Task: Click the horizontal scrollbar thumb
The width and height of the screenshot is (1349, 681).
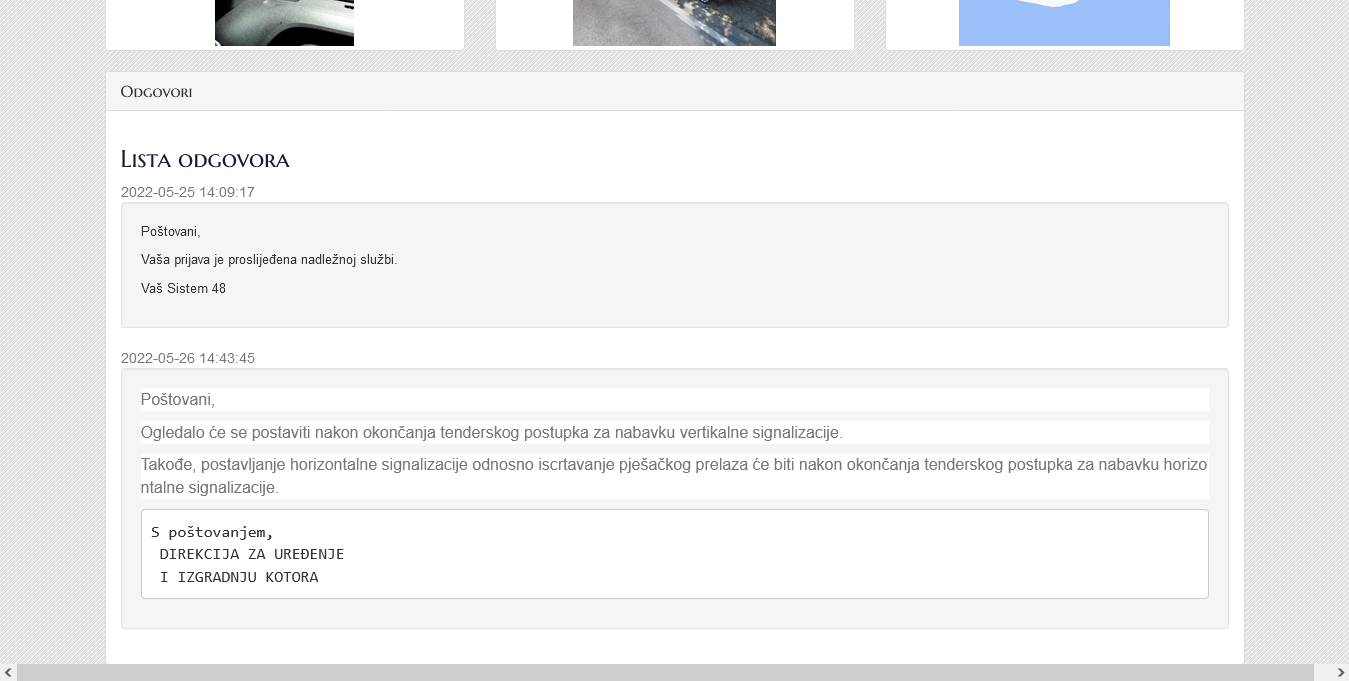Action: coord(665,673)
